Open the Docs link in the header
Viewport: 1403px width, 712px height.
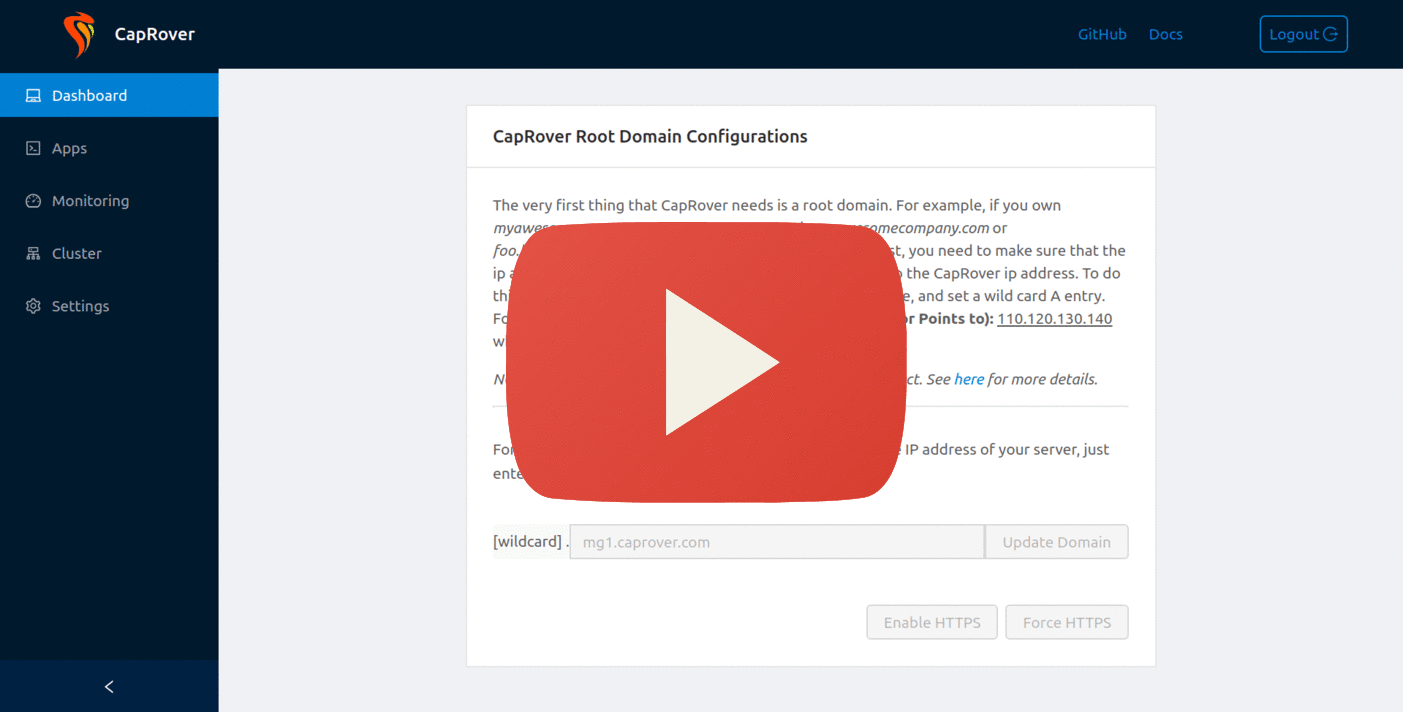pos(1165,35)
